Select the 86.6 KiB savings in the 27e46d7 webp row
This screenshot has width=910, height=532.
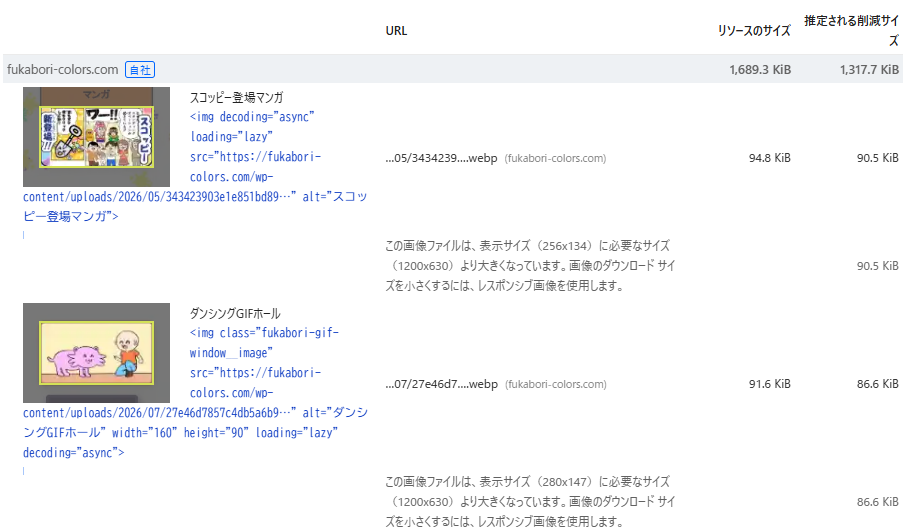878,383
